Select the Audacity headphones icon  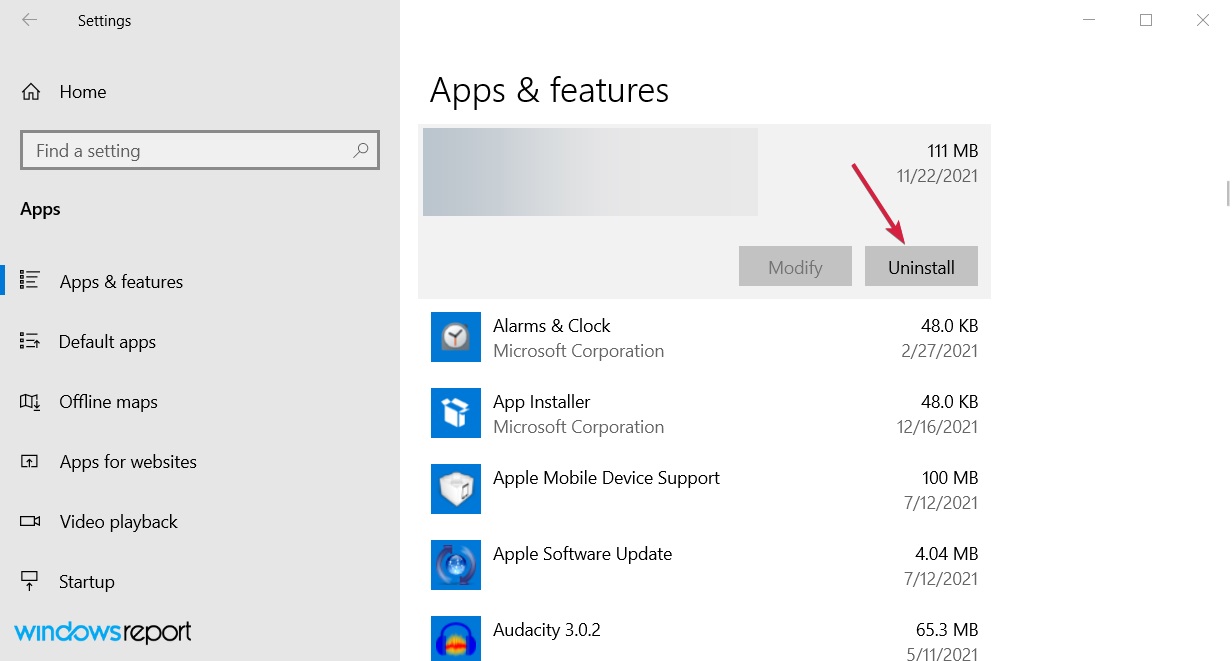pyautogui.click(x=456, y=639)
